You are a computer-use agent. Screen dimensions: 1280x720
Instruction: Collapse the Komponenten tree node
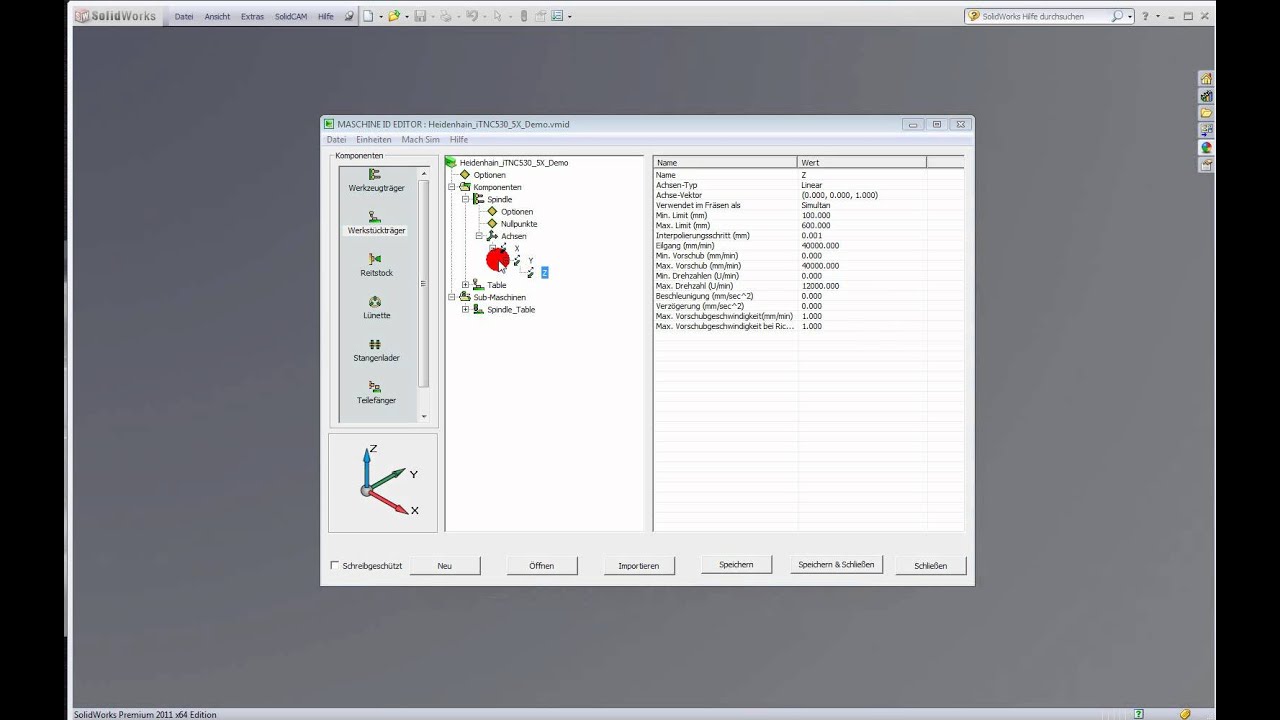click(452, 187)
